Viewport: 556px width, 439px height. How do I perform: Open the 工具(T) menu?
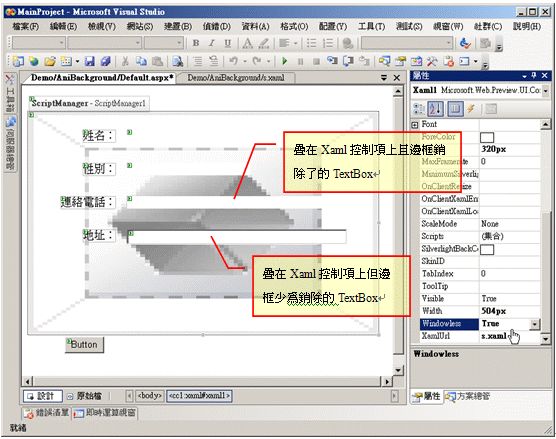coord(371,26)
